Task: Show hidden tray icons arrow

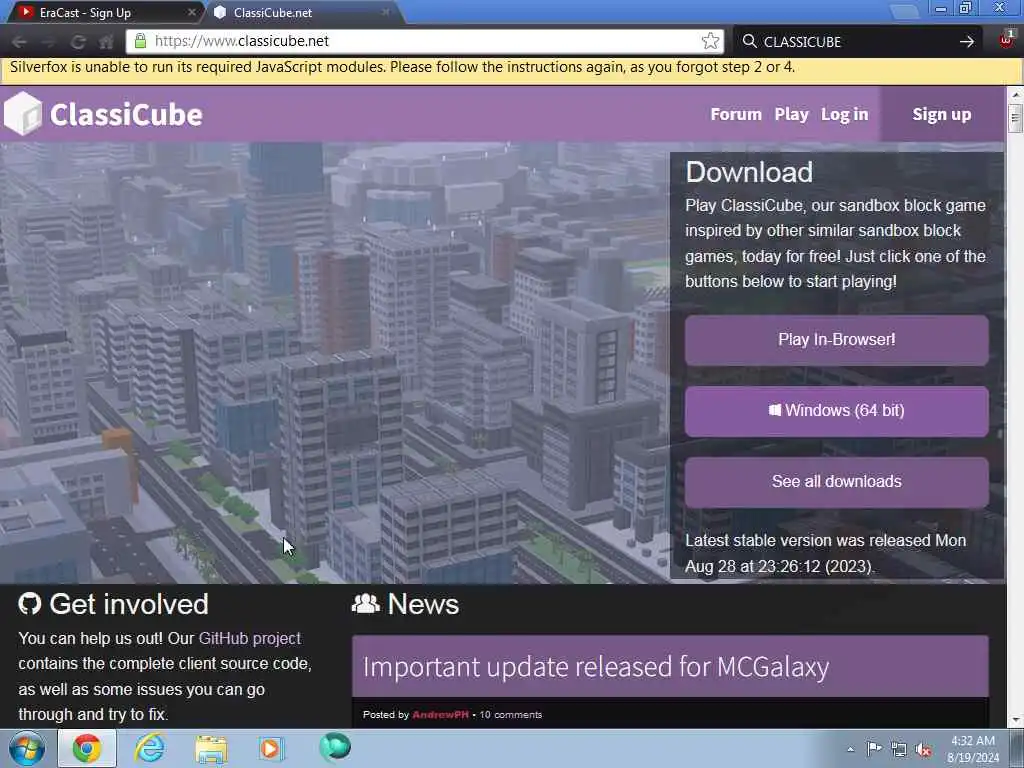Action: coord(850,749)
